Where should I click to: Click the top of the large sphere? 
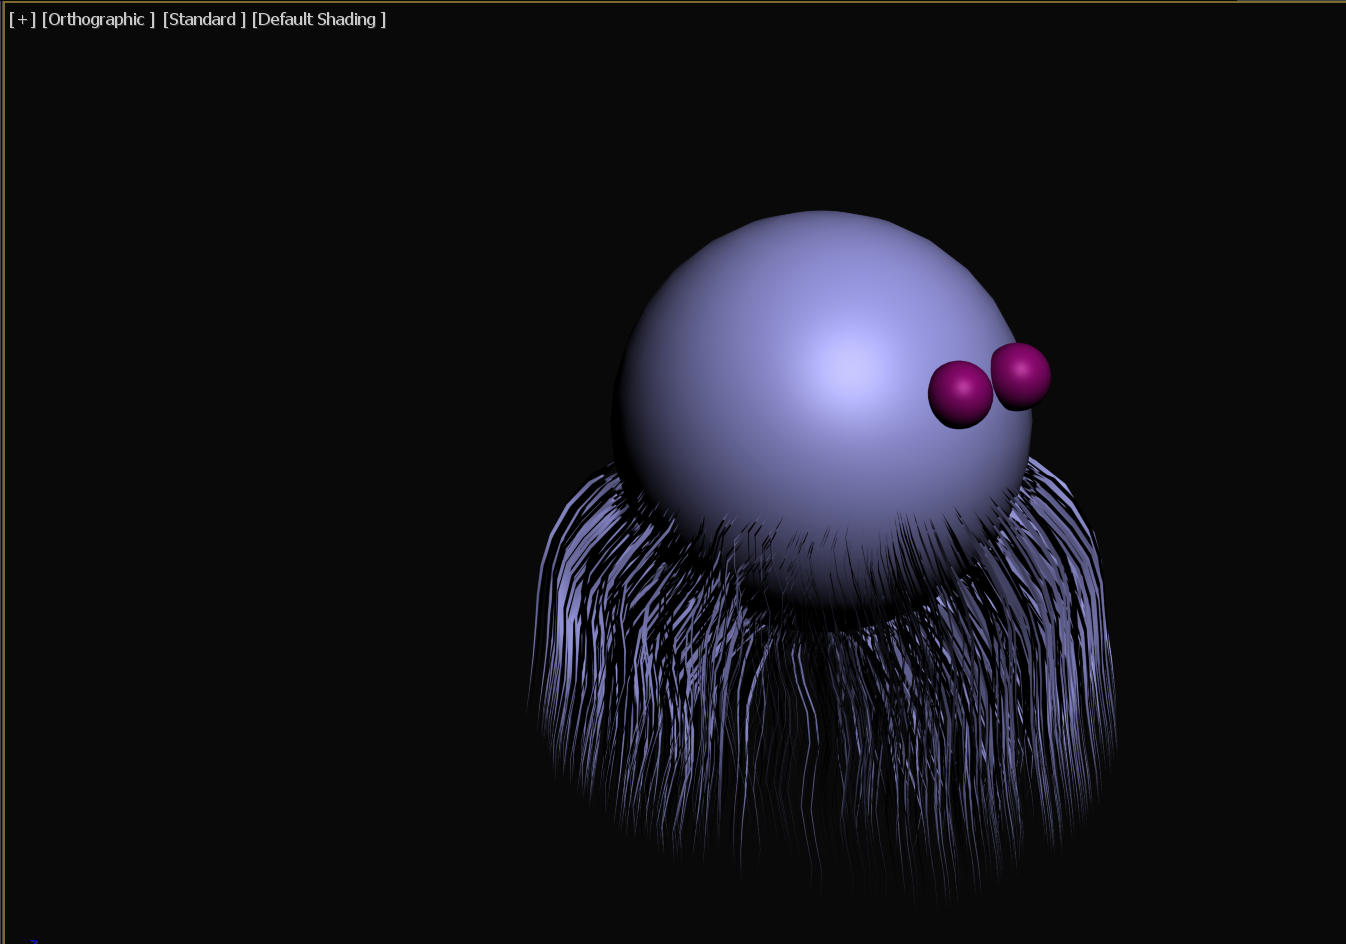click(822, 222)
